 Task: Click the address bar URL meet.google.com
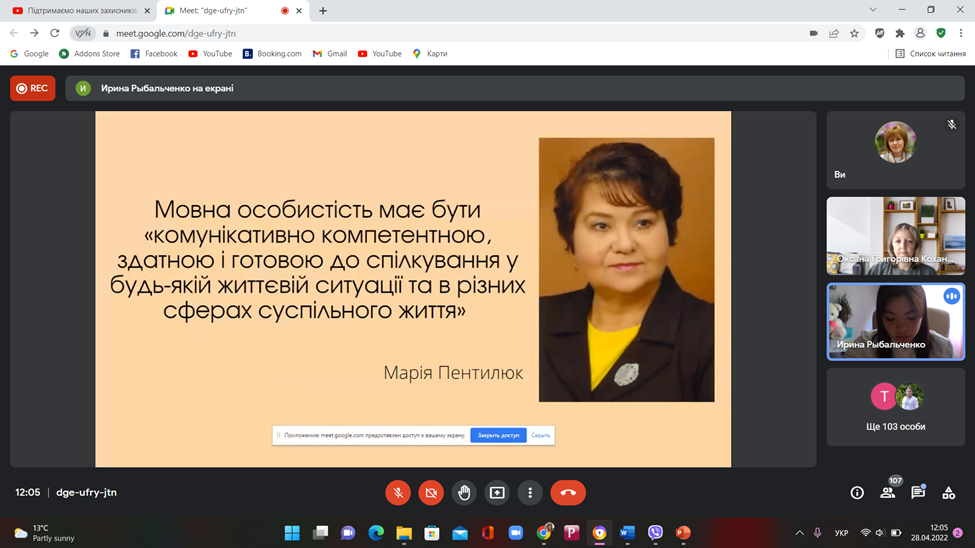[x=175, y=34]
